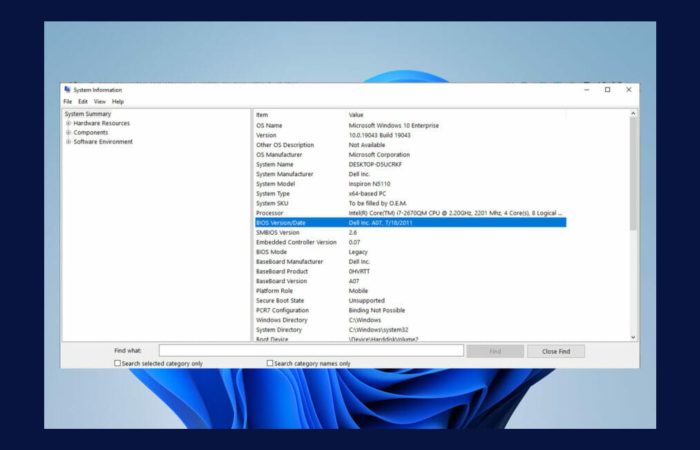Enable Search category names only checkbox

click(270, 363)
